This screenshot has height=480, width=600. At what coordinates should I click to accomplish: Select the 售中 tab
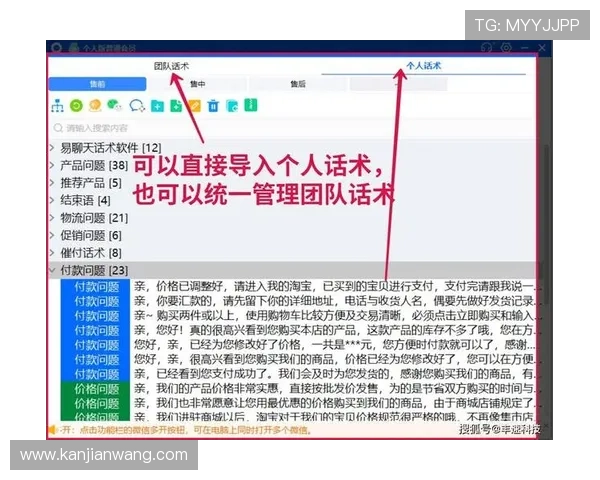pyautogui.click(x=198, y=84)
